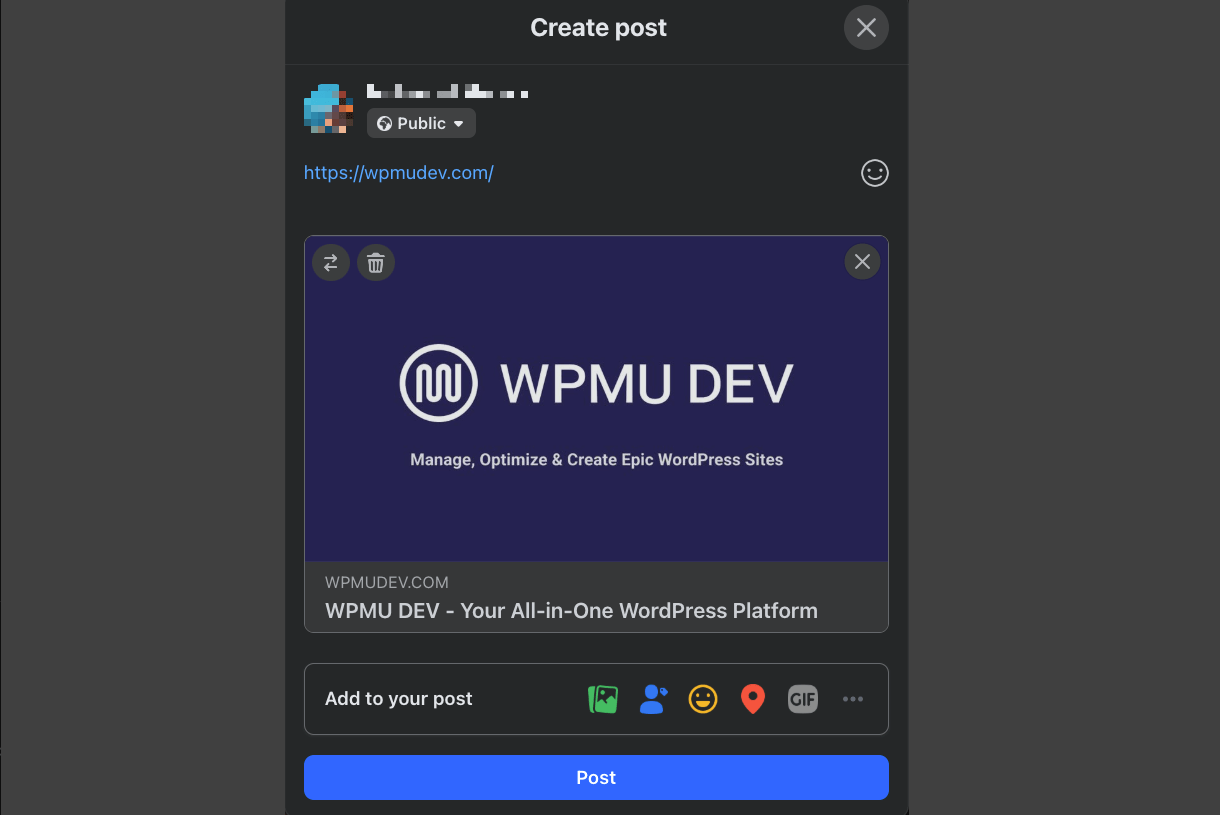Screen dimensions: 1220x815
Task: Insert a GIF into the post
Action: point(802,698)
